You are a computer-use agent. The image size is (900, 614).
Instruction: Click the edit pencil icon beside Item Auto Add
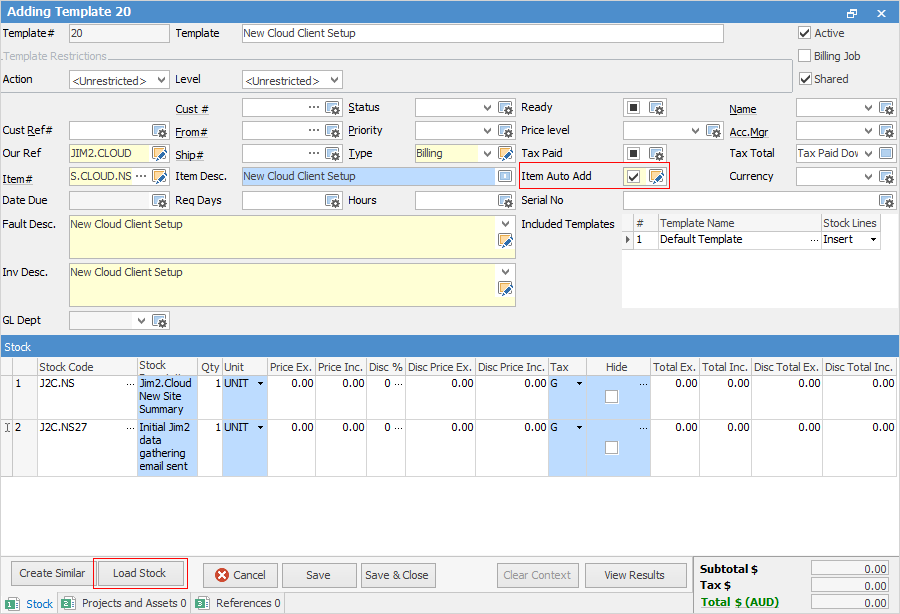657,177
